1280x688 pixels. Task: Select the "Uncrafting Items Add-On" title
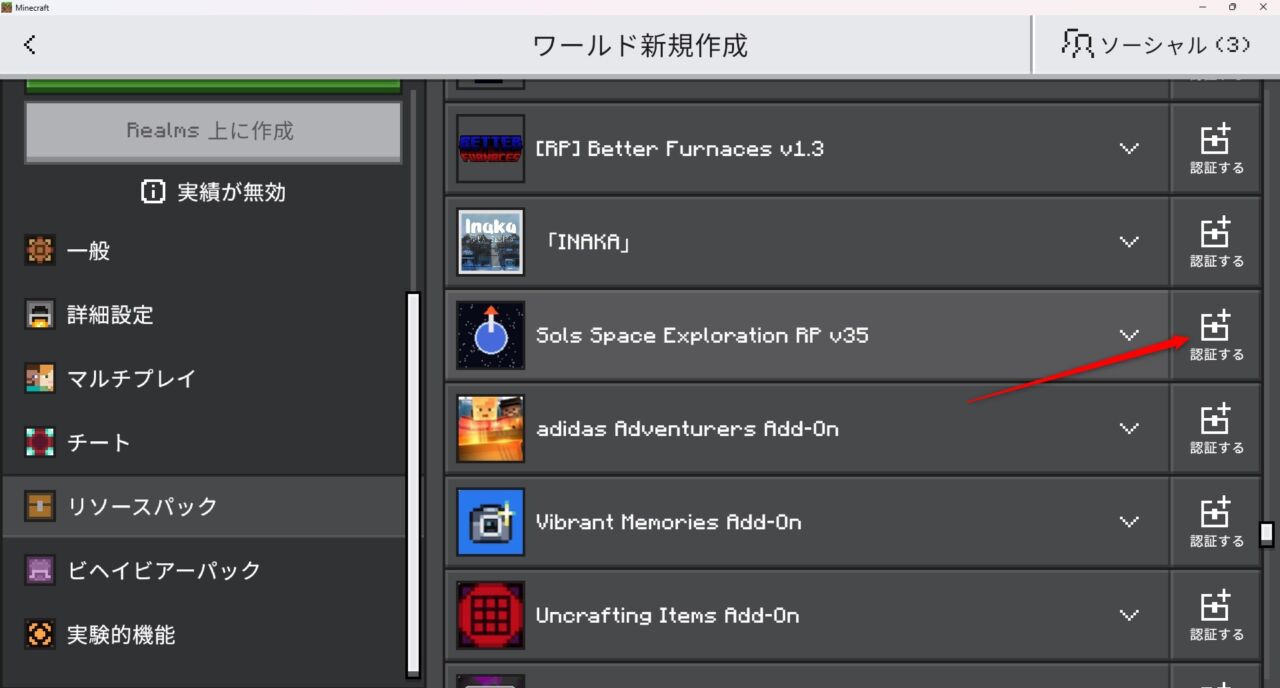pos(667,615)
